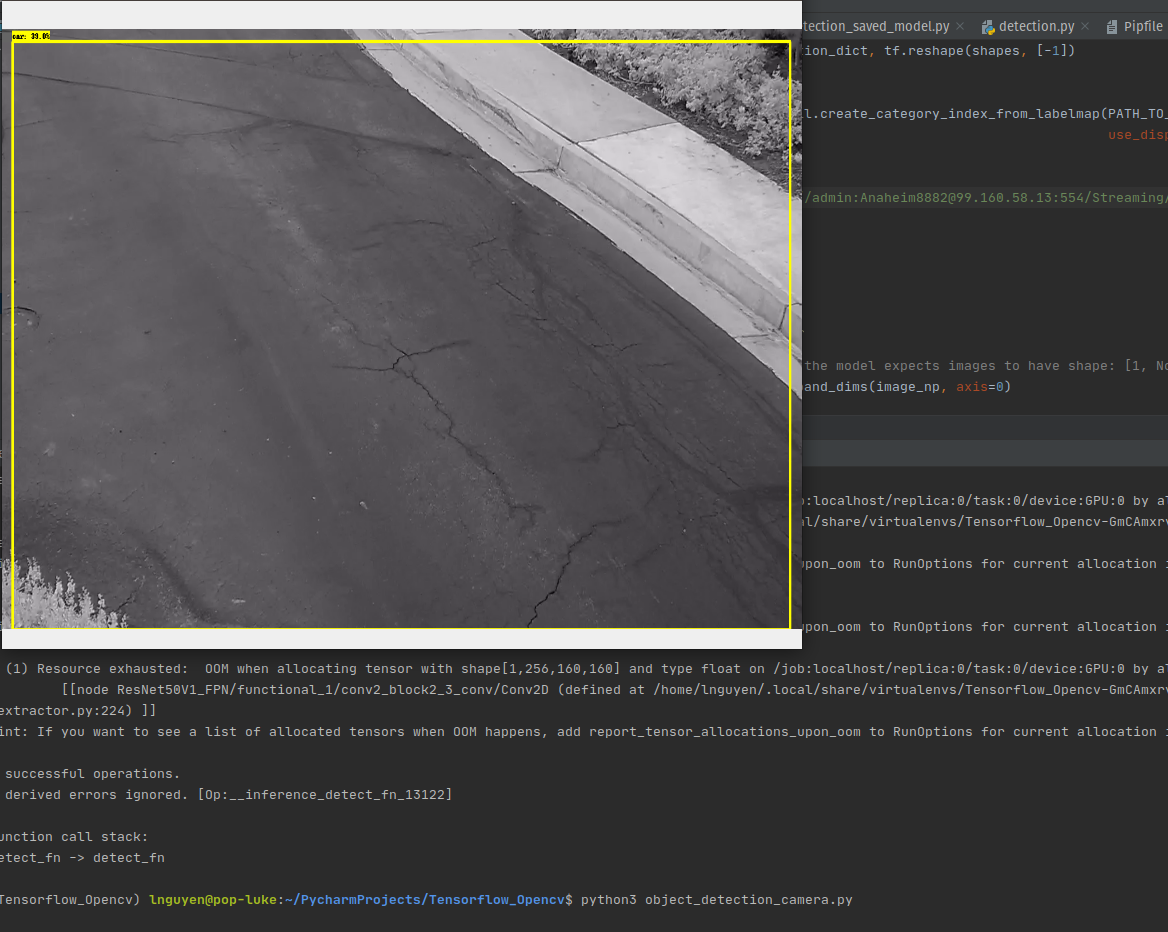Click the 'derived errors ignored' terminal line

228,795
